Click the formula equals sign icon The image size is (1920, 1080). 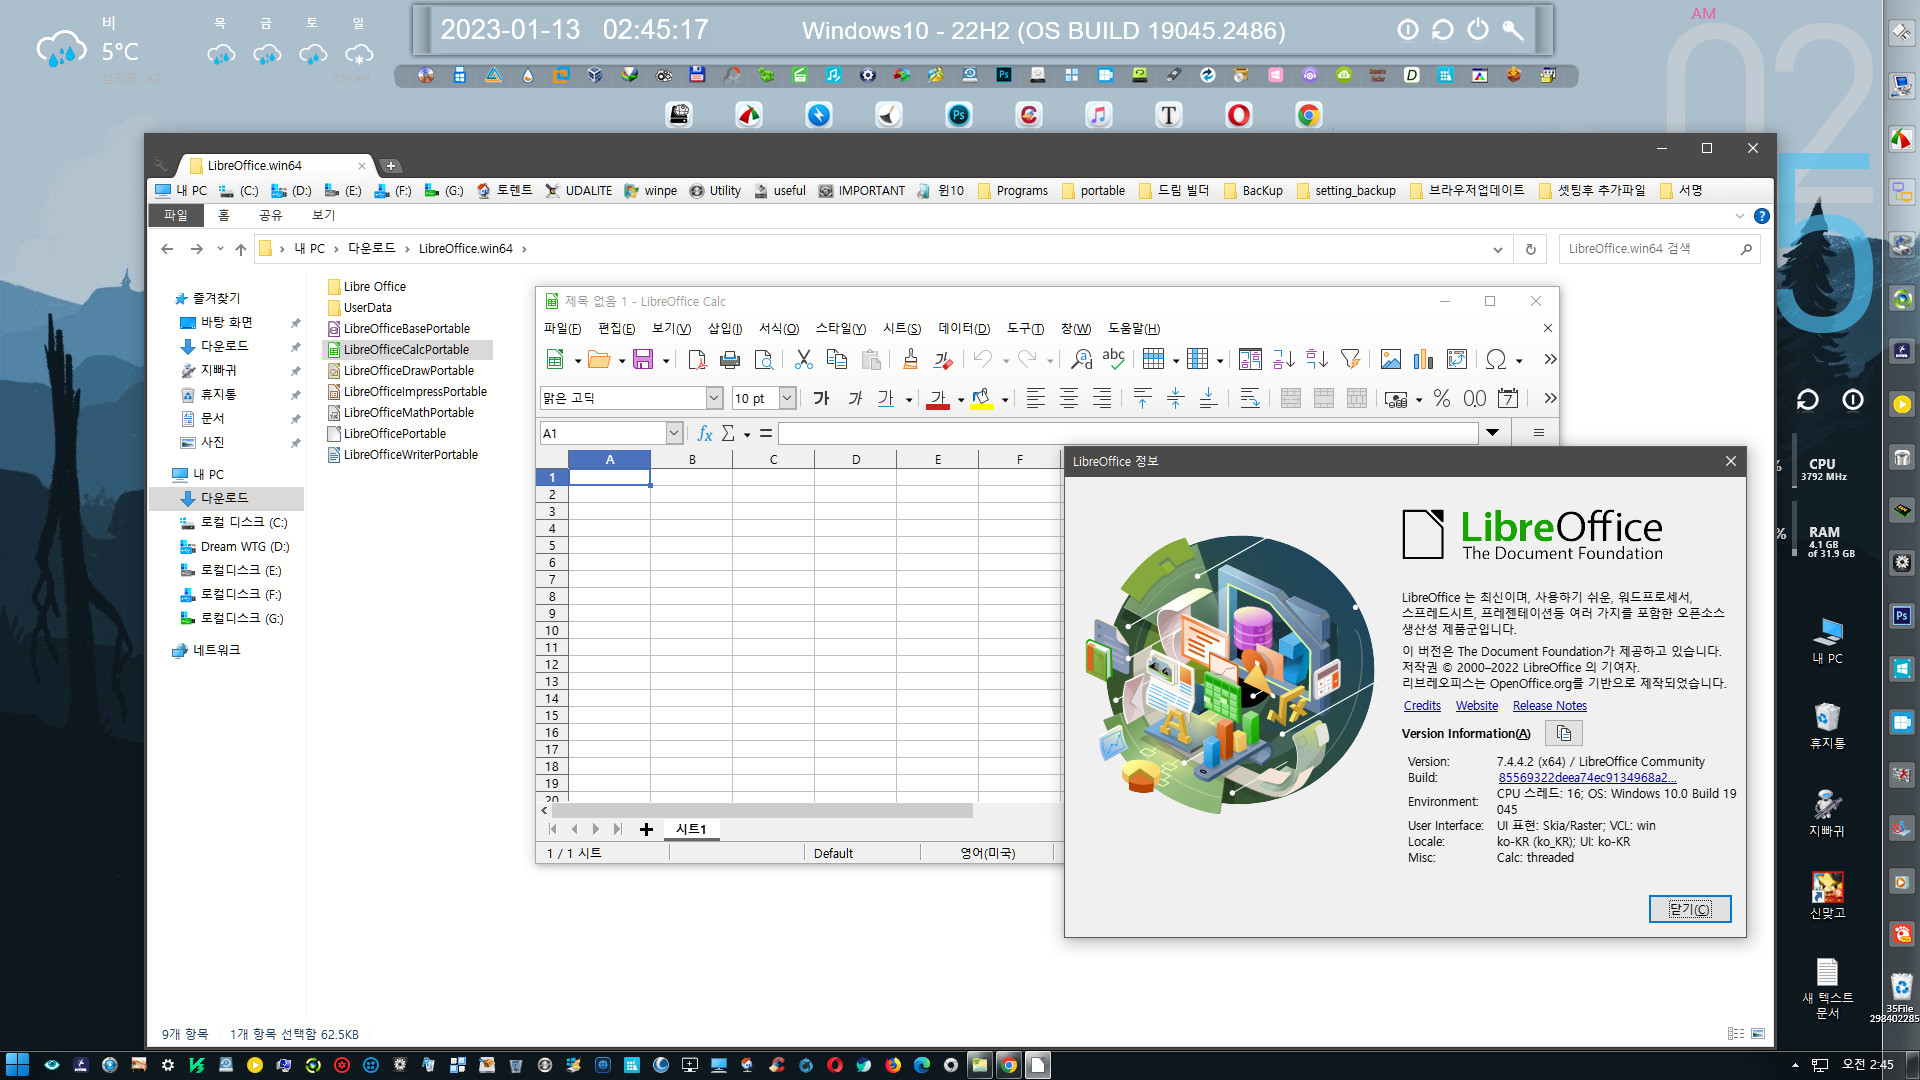tap(766, 434)
